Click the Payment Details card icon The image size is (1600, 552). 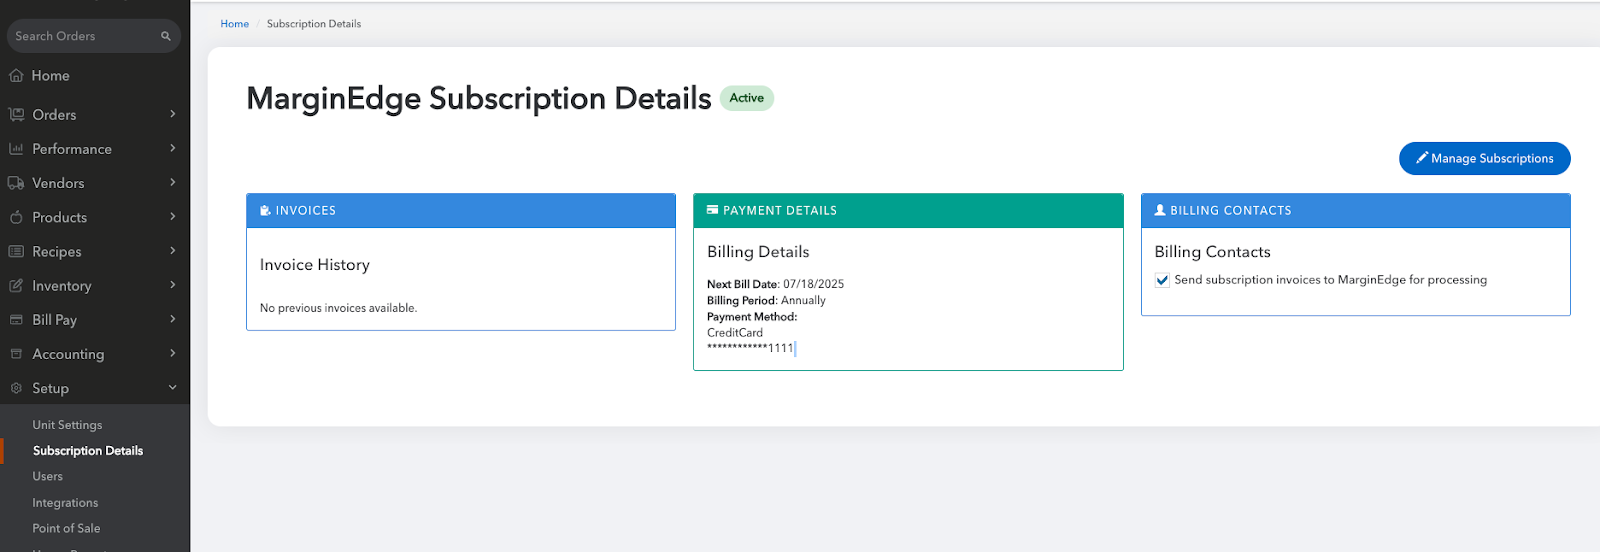[x=712, y=210]
